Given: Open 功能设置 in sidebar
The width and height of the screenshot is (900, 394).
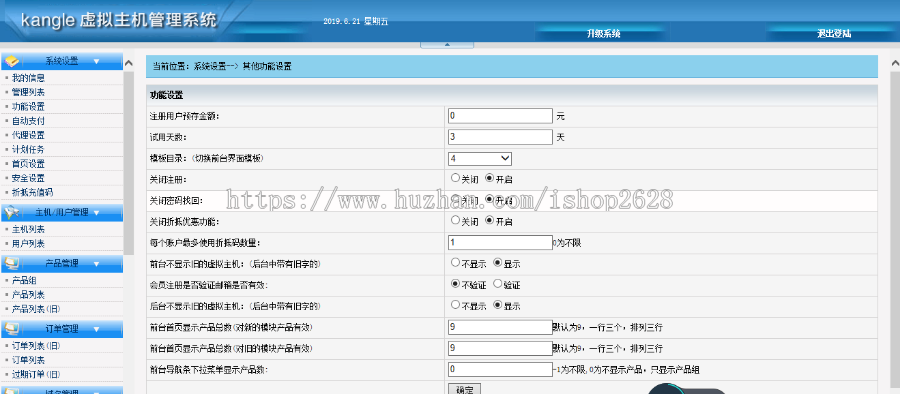Looking at the screenshot, I should [x=28, y=107].
